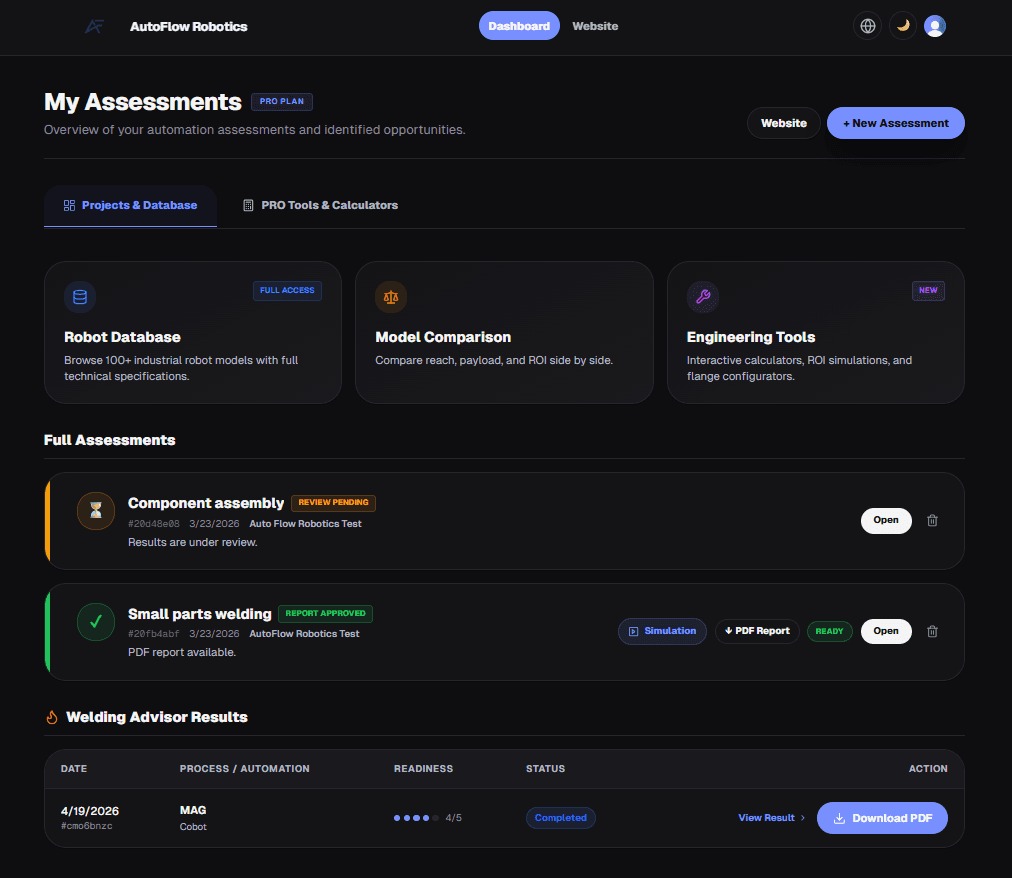
Task: Click View Result for the MAG assessment
Action: coord(765,817)
